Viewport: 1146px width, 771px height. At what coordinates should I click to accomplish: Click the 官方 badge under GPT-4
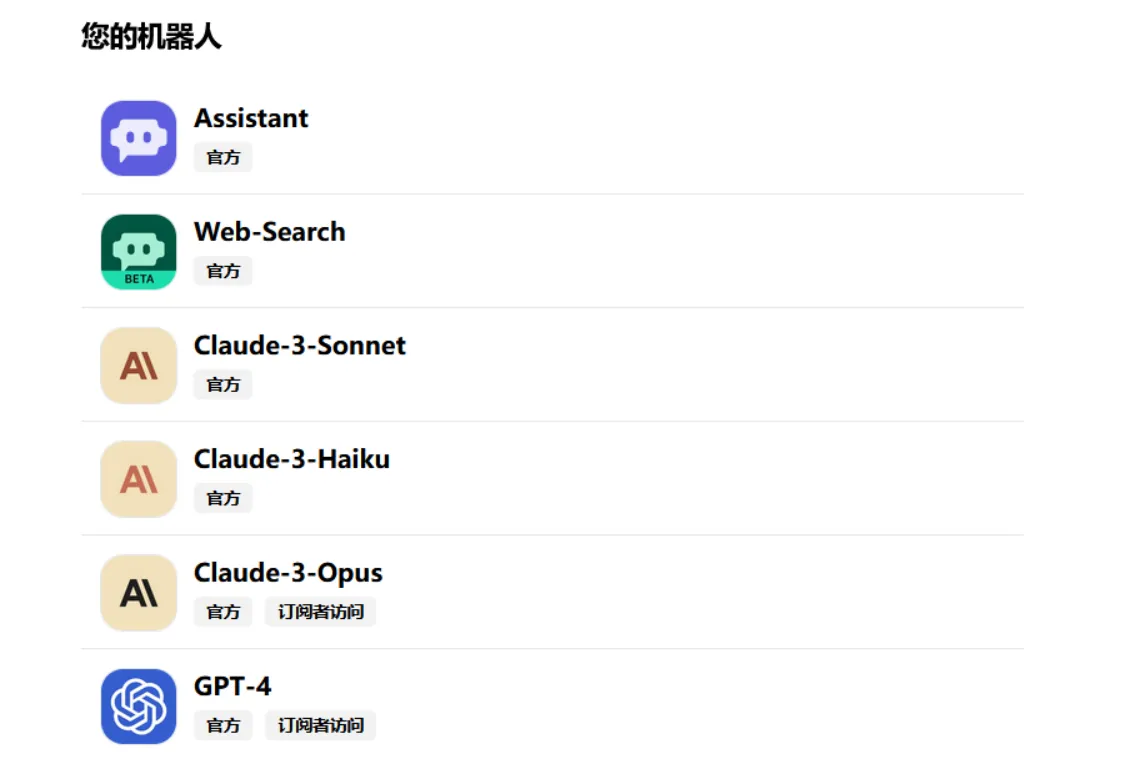223,725
